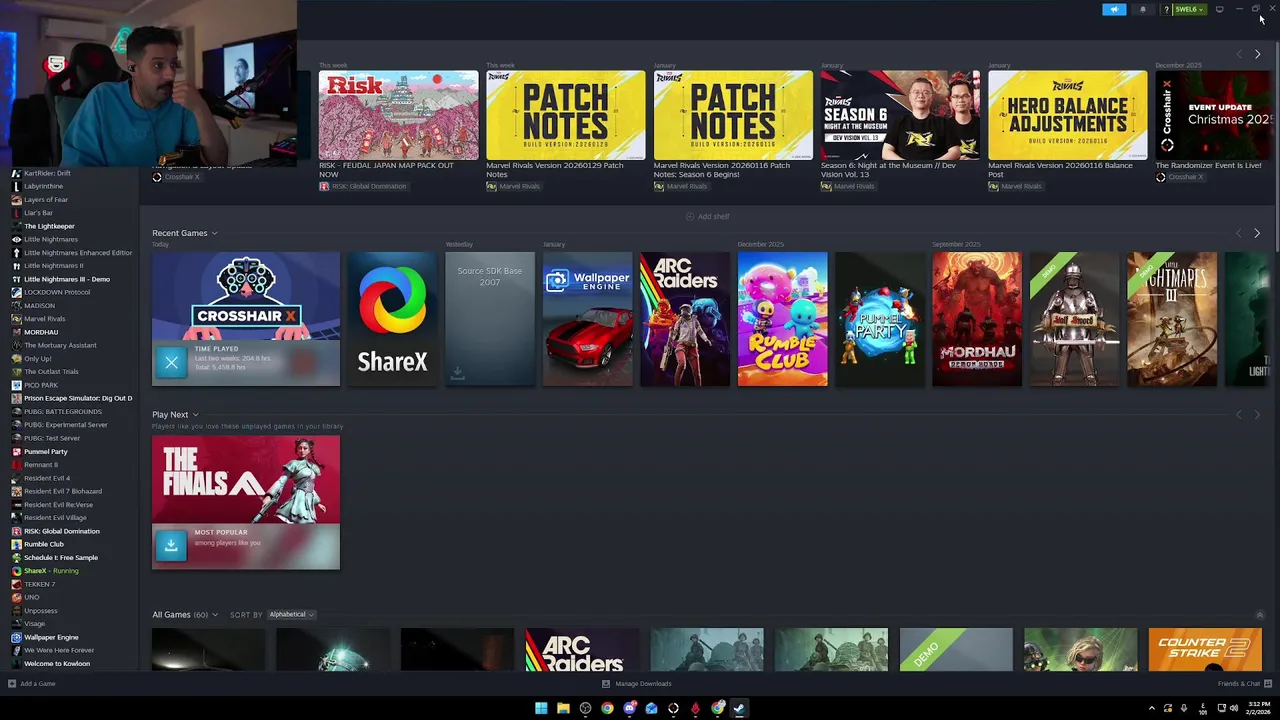The width and height of the screenshot is (1280, 720).
Task: Select Resident Evil 4 in sidebar
Action: [x=47, y=478]
